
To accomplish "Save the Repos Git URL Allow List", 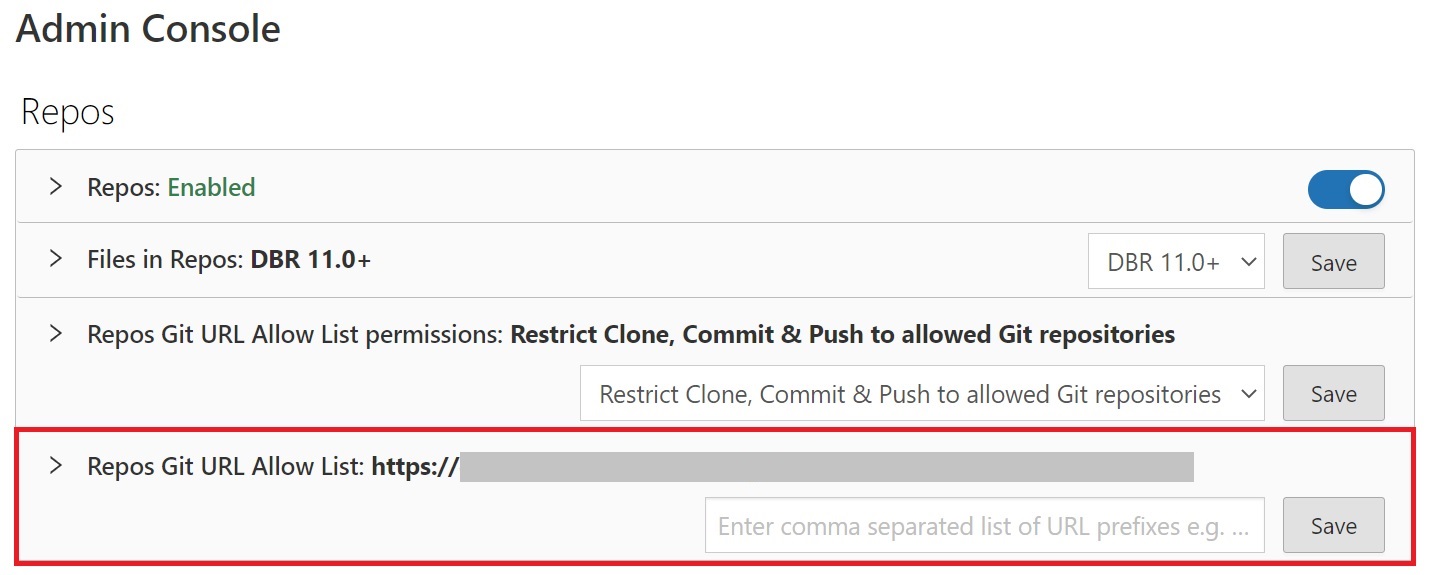I will (x=1334, y=525).
